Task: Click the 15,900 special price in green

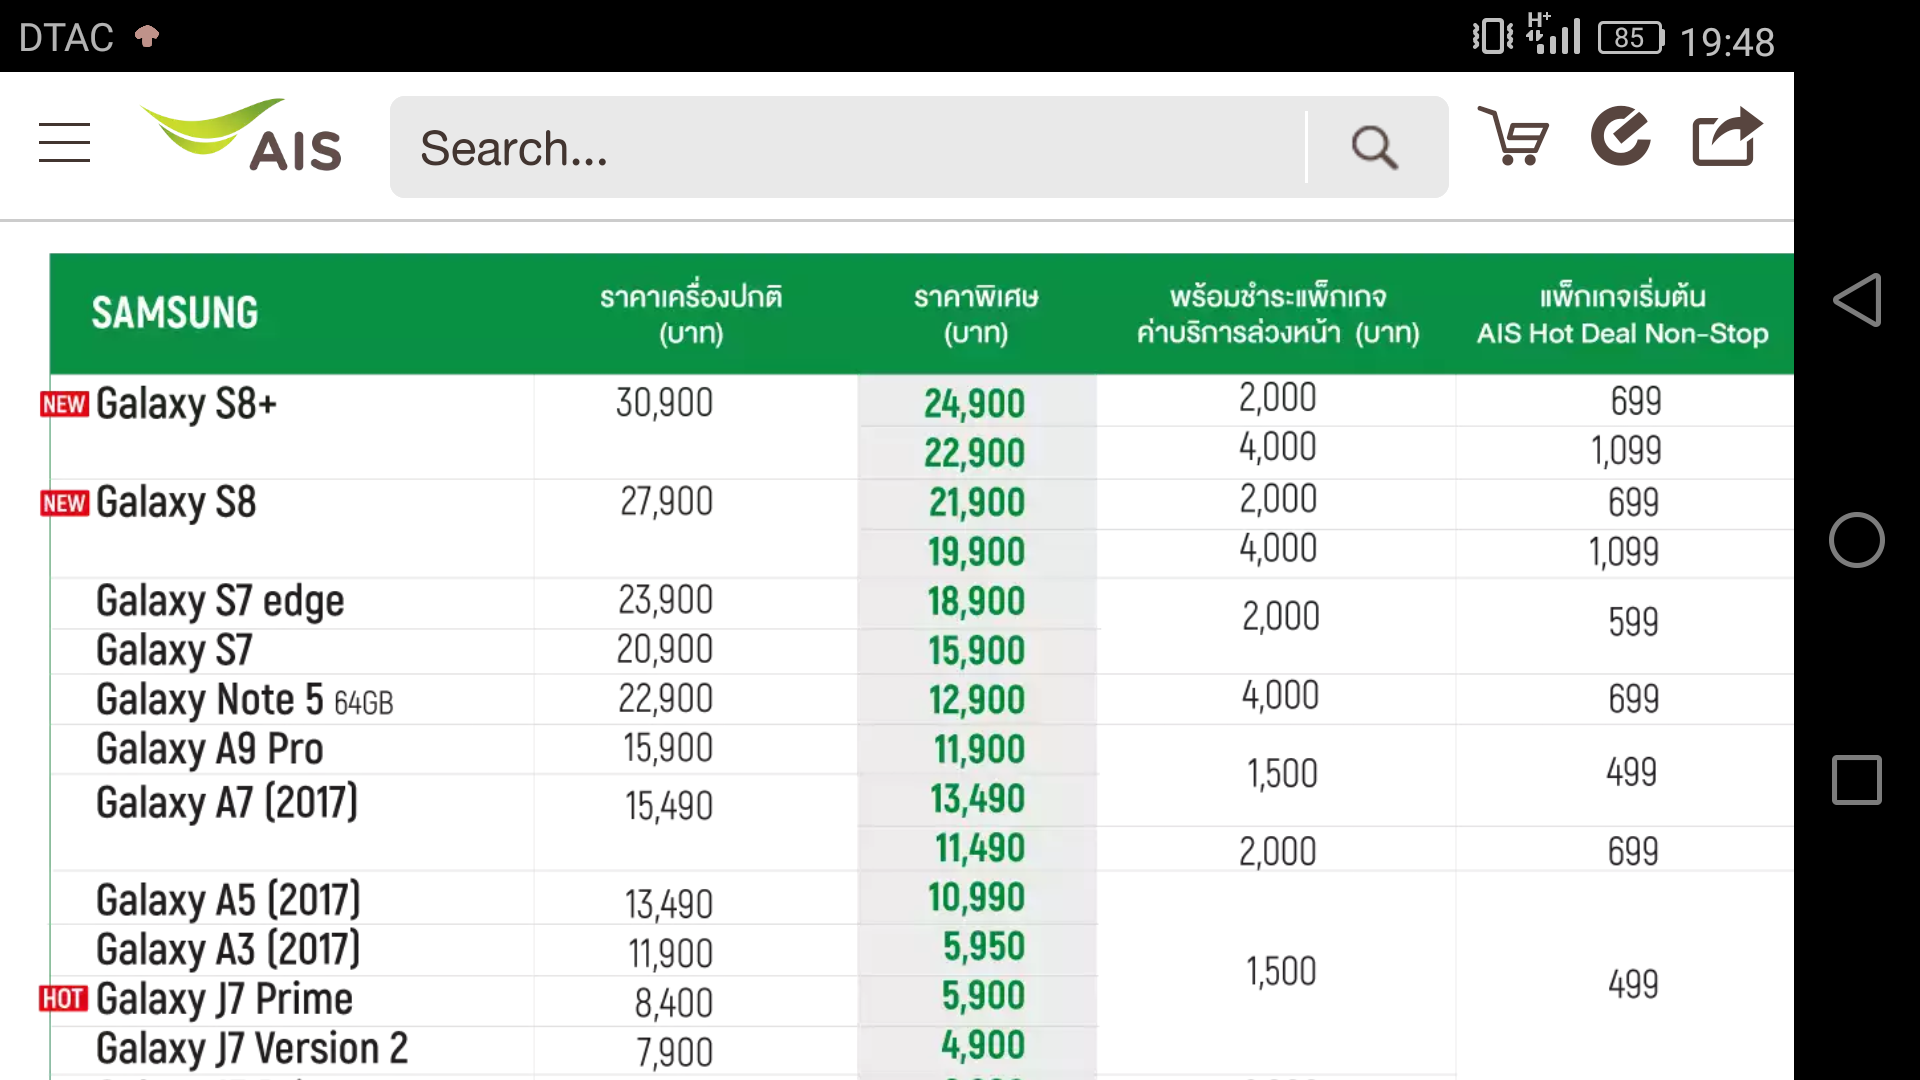Action: coord(977,651)
